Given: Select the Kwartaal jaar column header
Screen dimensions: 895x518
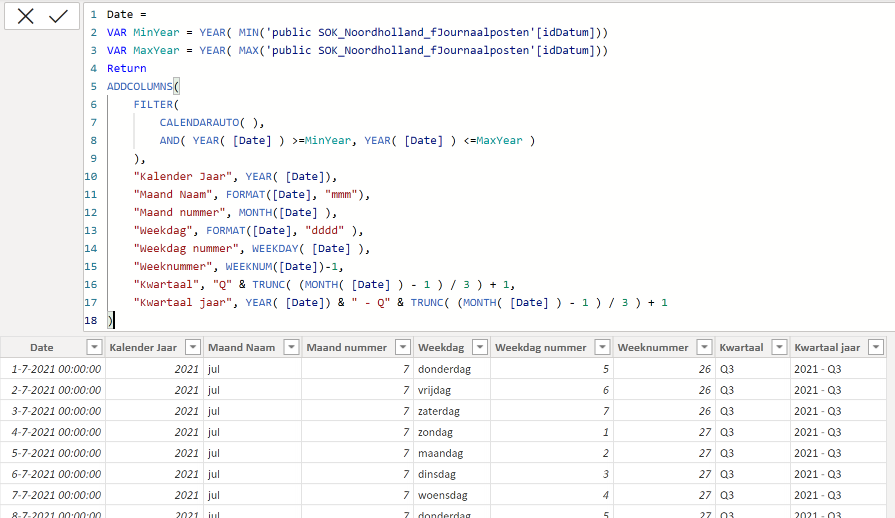Looking at the screenshot, I should (827, 347).
